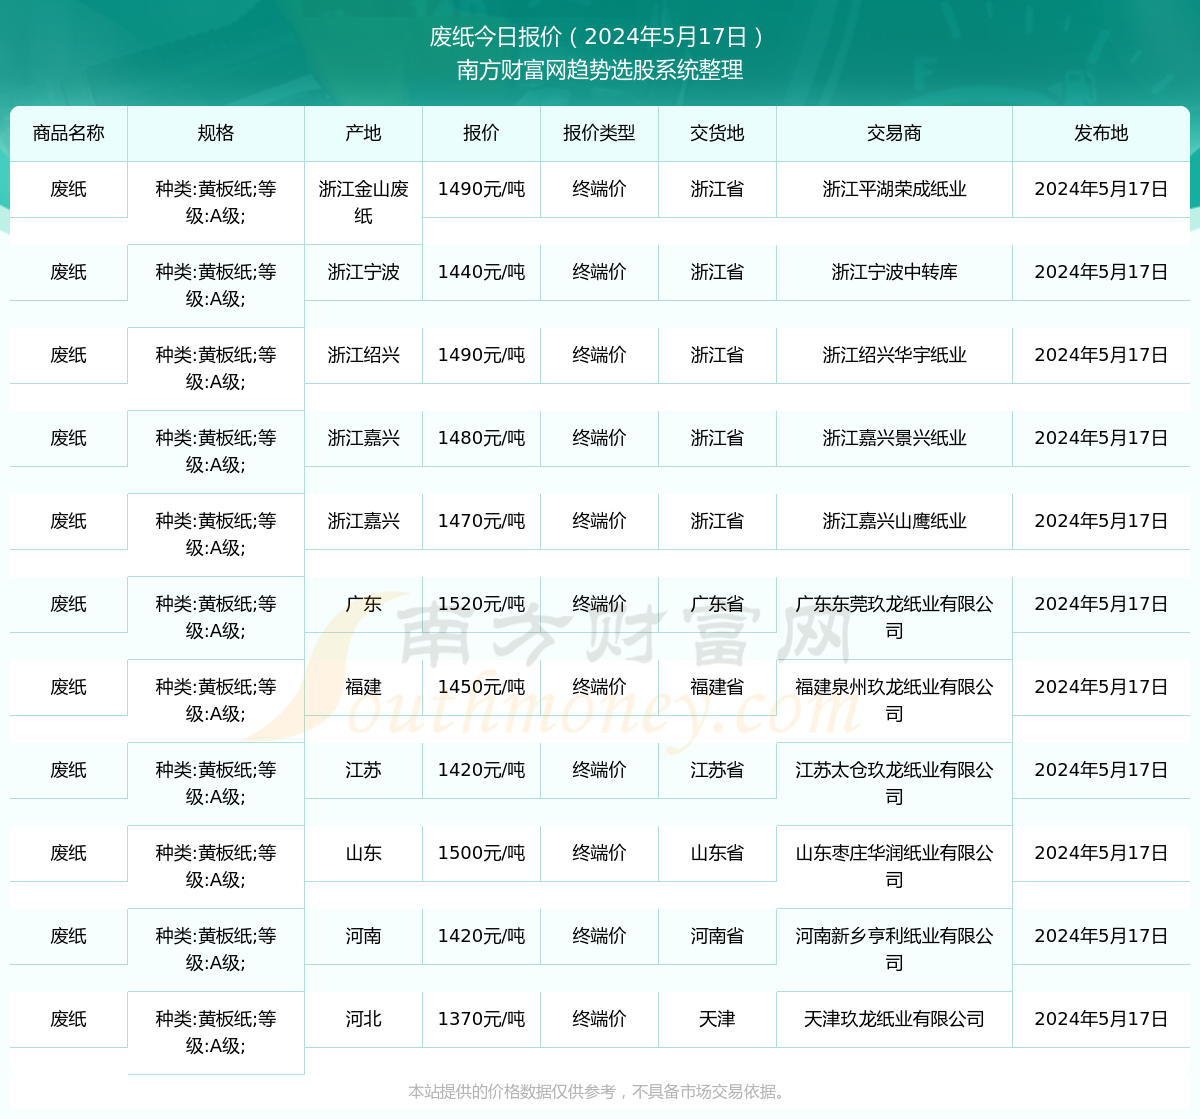Image resolution: width=1200 pixels, height=1119 pixels.
Task: Click the origin 浙江嘉兴 in the 景兴纸业 row
Action: (363, 438)
